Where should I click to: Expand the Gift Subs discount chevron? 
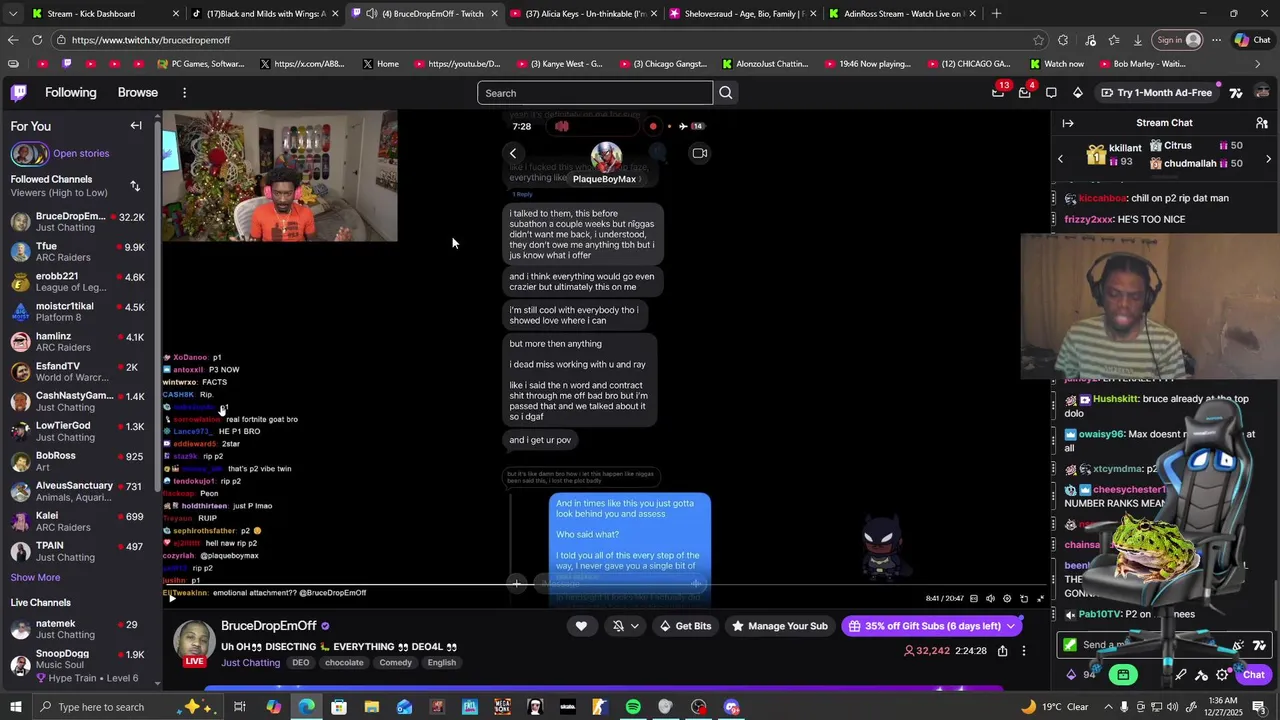[x=1011, y=626]
